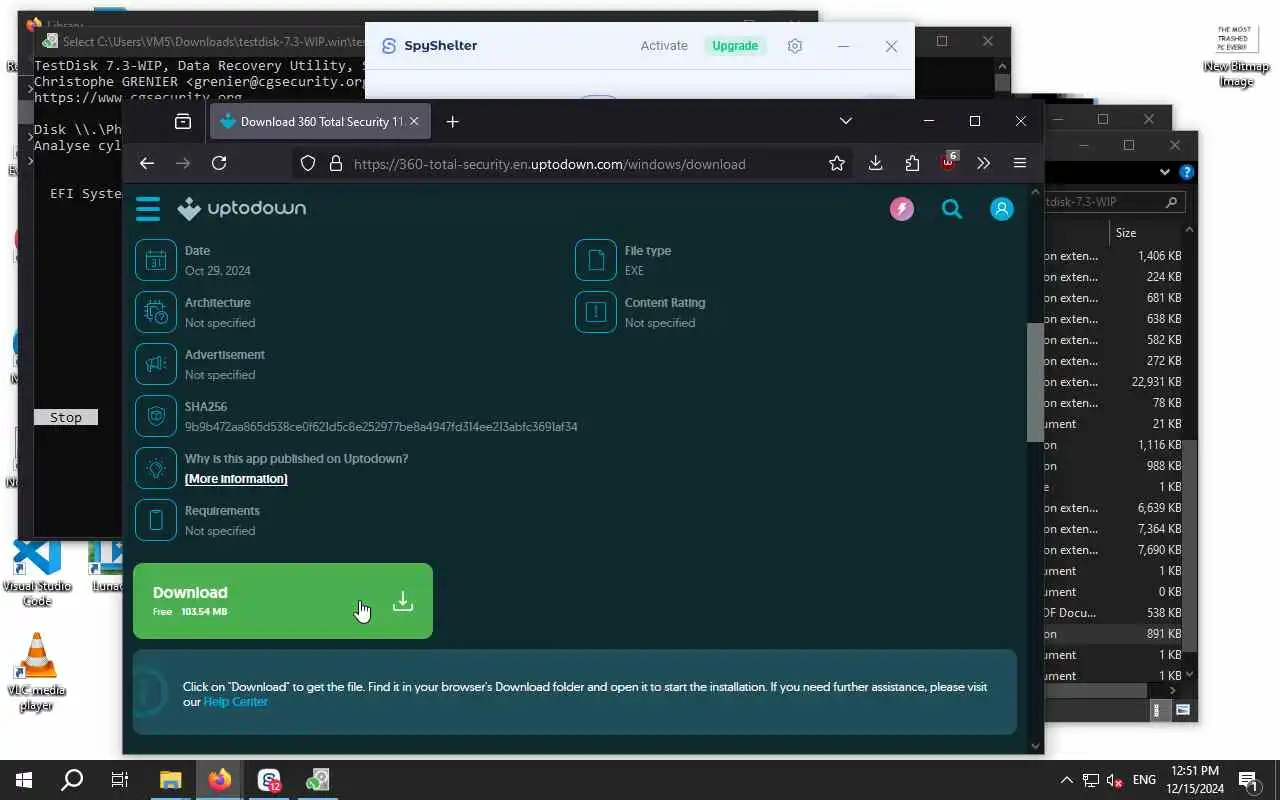Image resolution: width=1280 pixels, height=800 pixels.
Task: Click the muted volume tray icon
Action: pyautogui.click(x=1115, y=780)
